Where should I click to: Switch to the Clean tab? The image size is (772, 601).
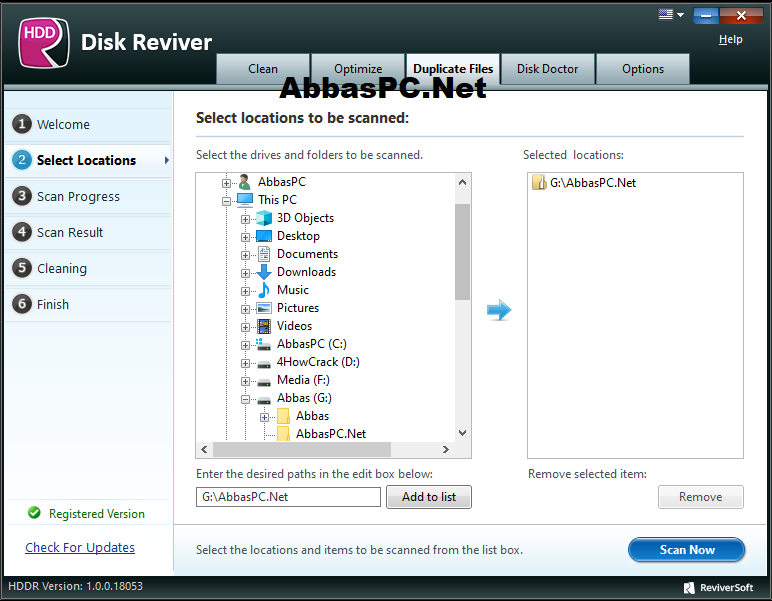263,69
